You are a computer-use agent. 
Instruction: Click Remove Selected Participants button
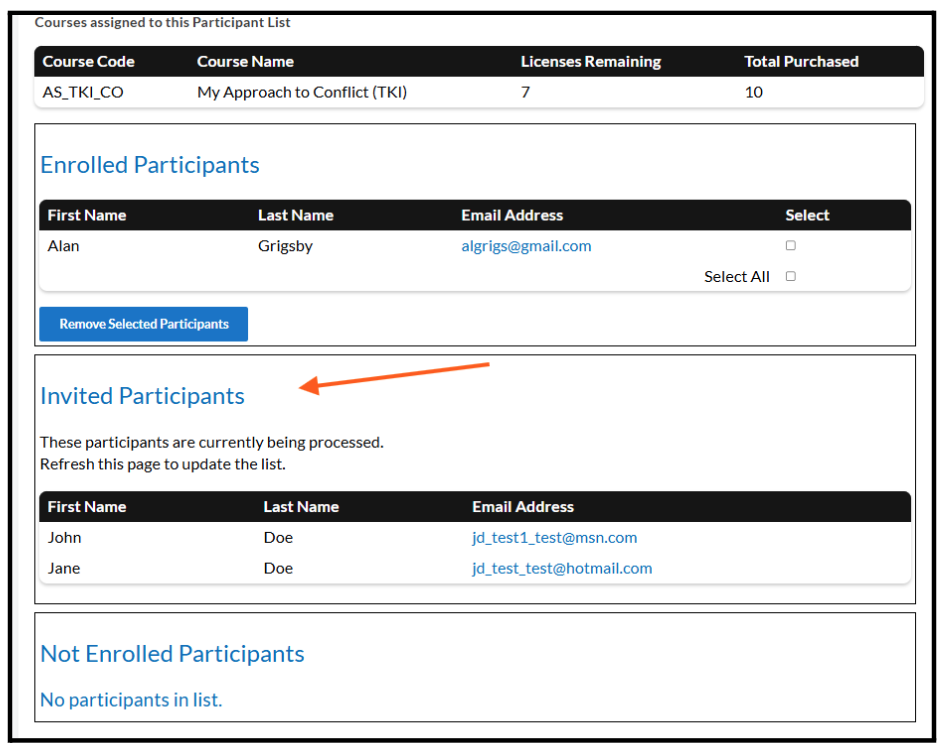pyautogui.click(x=143, y=324)
